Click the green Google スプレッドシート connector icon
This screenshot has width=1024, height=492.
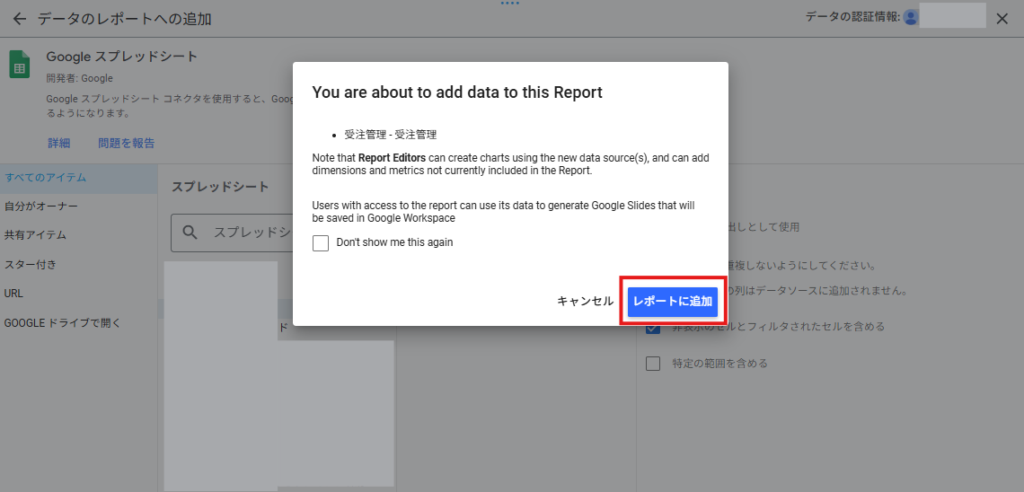pos(20,65)
